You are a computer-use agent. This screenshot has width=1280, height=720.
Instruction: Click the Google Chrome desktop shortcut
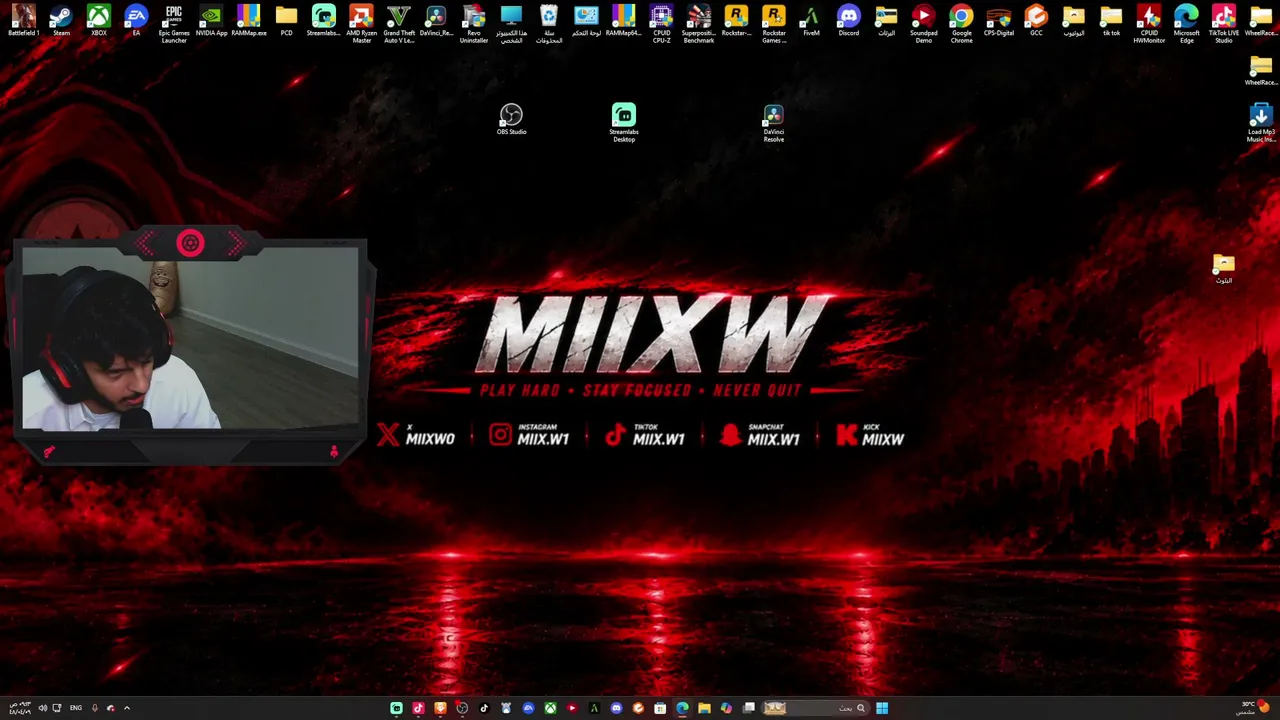tap(961, 24)
